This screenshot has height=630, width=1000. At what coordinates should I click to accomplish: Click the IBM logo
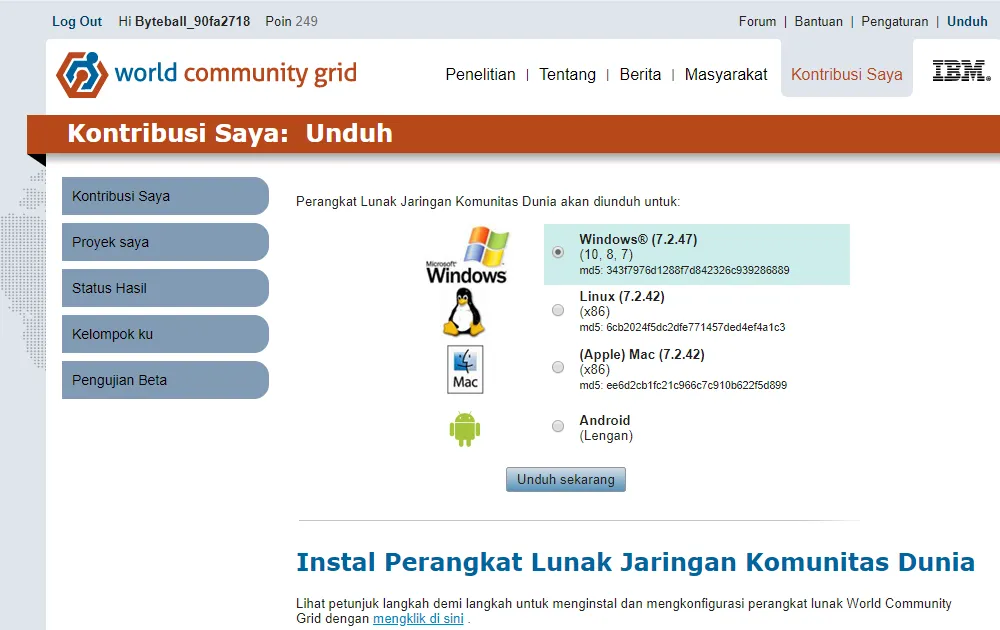point(961,71)
